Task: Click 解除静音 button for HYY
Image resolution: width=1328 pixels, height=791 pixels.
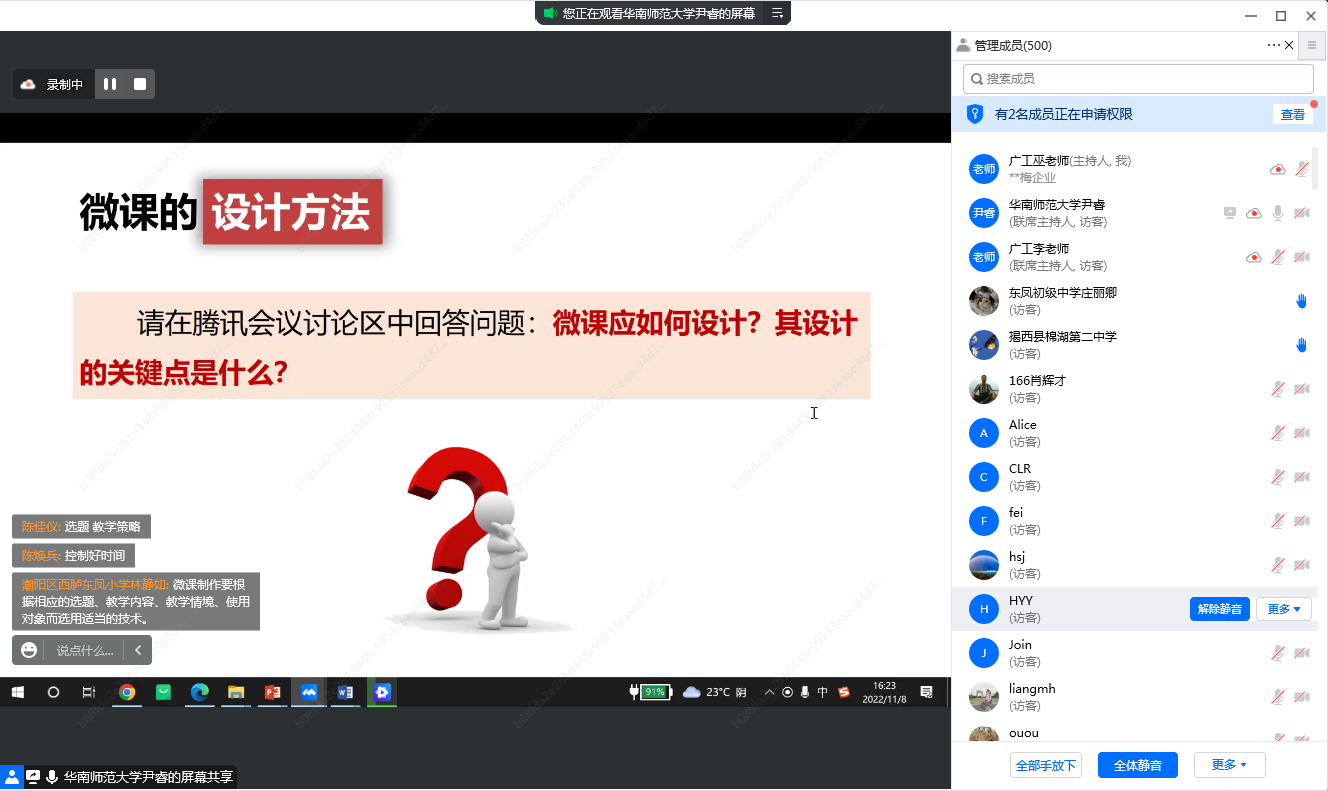Action: (1219, 609)
